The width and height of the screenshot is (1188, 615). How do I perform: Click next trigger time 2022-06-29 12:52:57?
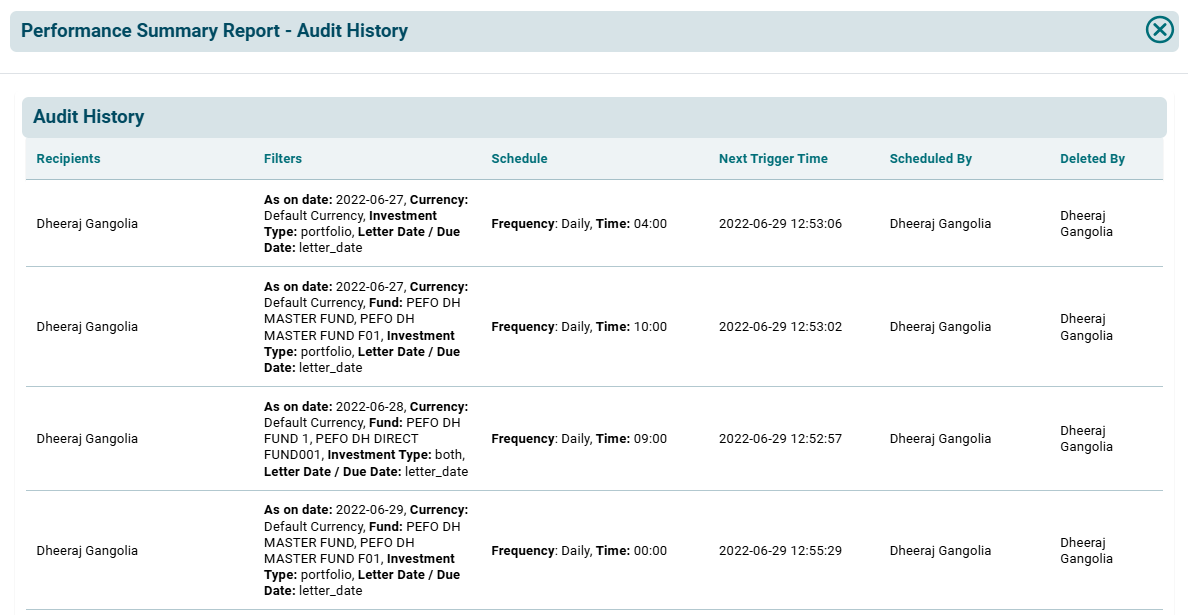click(x=780, y=439)
